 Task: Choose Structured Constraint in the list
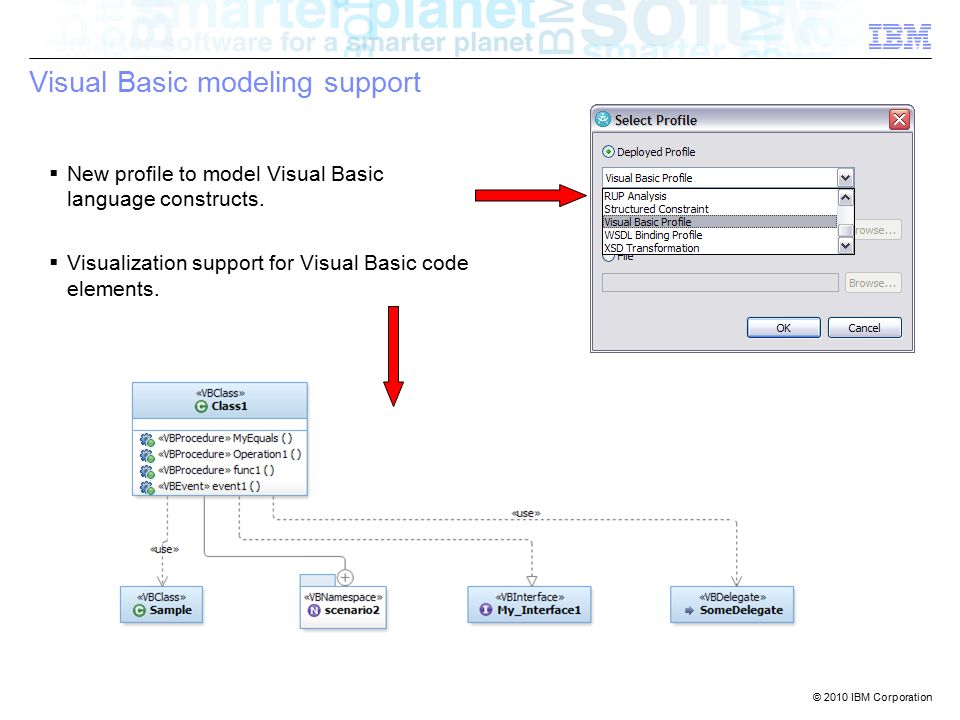click(x=656, y=209)
